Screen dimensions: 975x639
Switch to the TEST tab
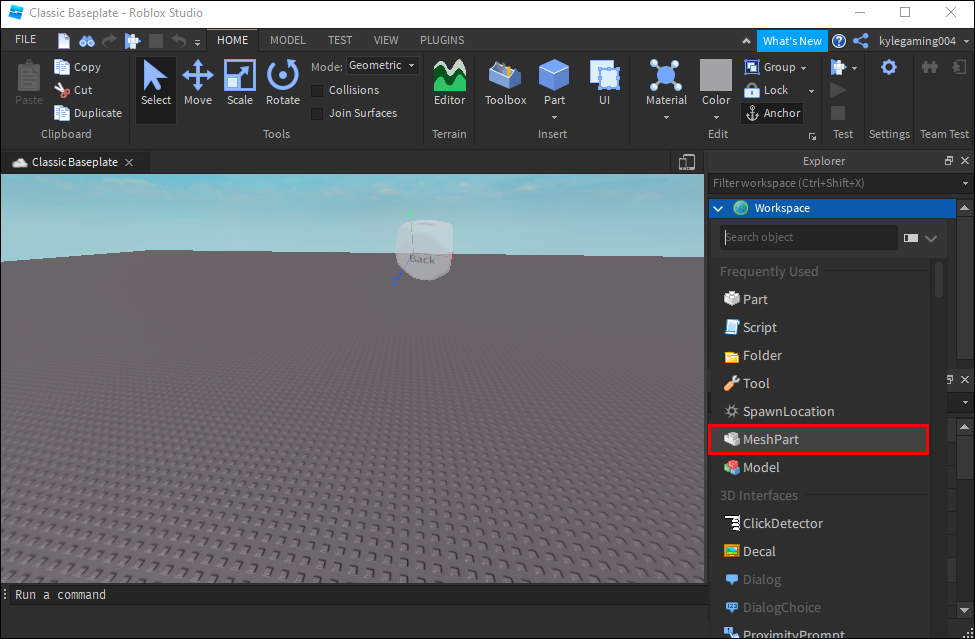point(340,40)
